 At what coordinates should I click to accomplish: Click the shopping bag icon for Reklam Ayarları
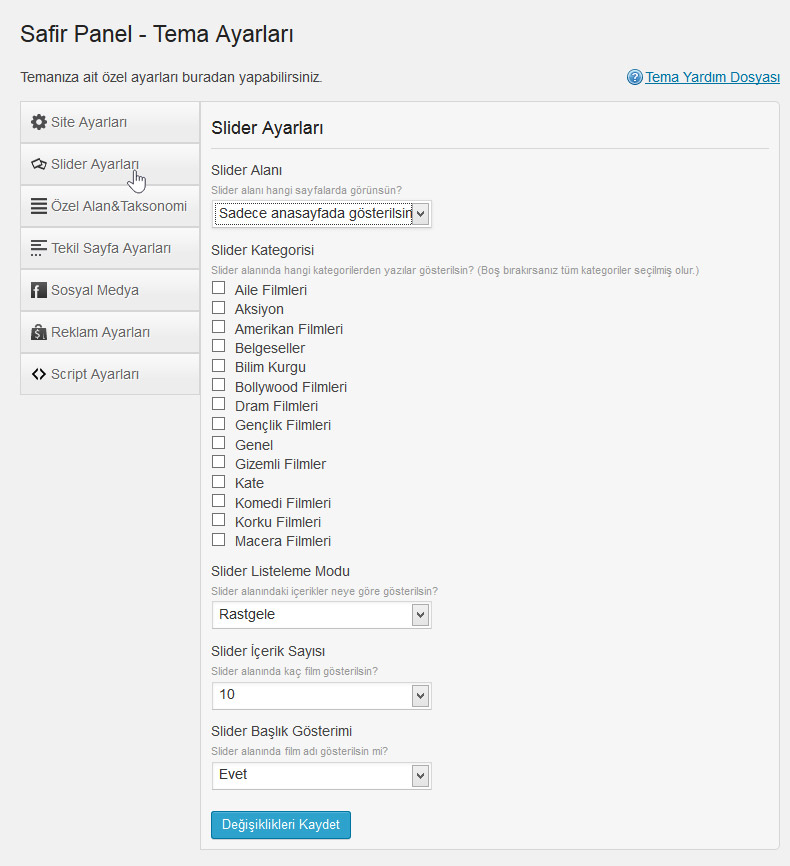click(x=39, y=332)
